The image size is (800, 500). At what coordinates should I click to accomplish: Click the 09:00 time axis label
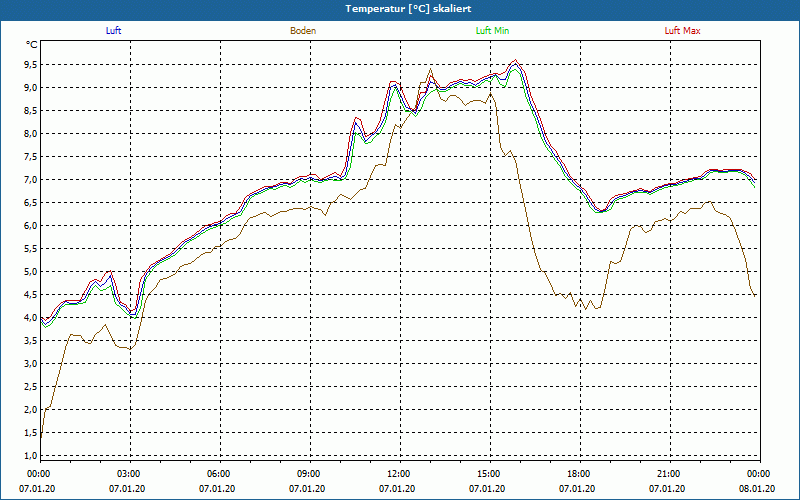click(310, 474)
